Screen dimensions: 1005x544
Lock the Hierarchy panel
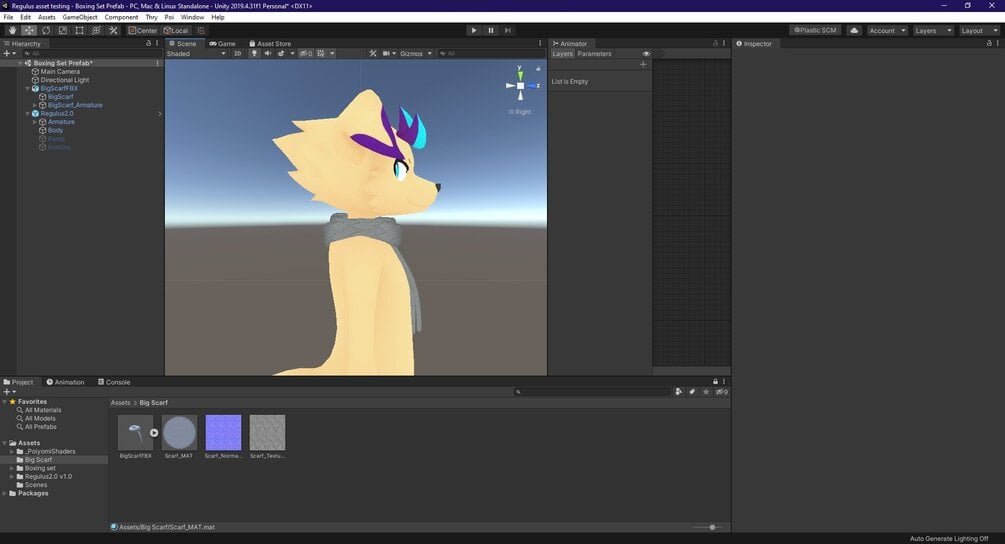coord(149,44)
